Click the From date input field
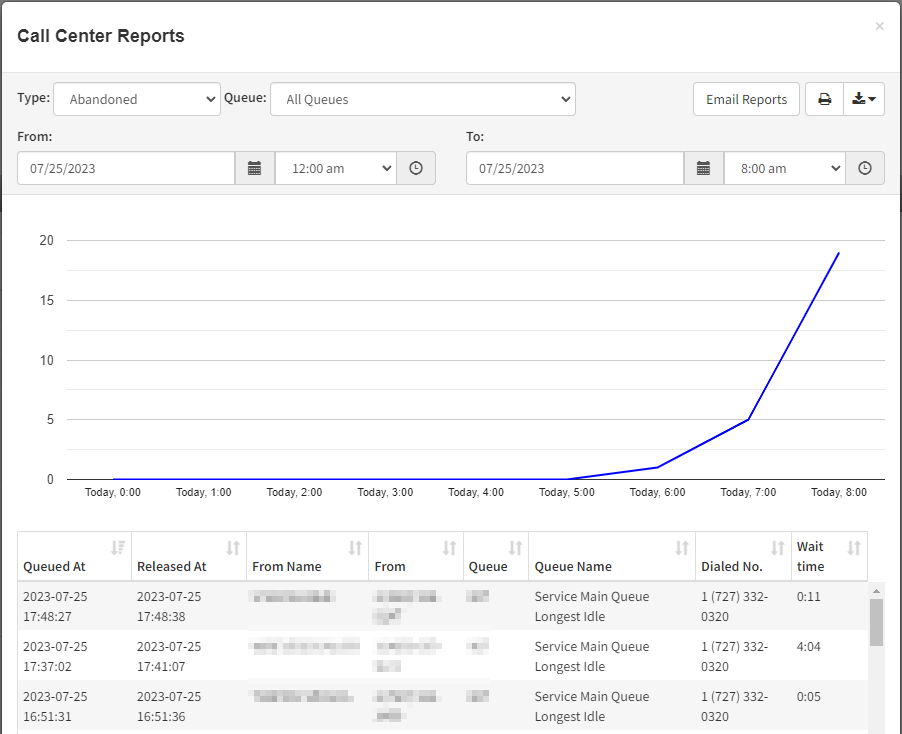Viewport: 902px width, 734px height. click(x=126, y=168)
